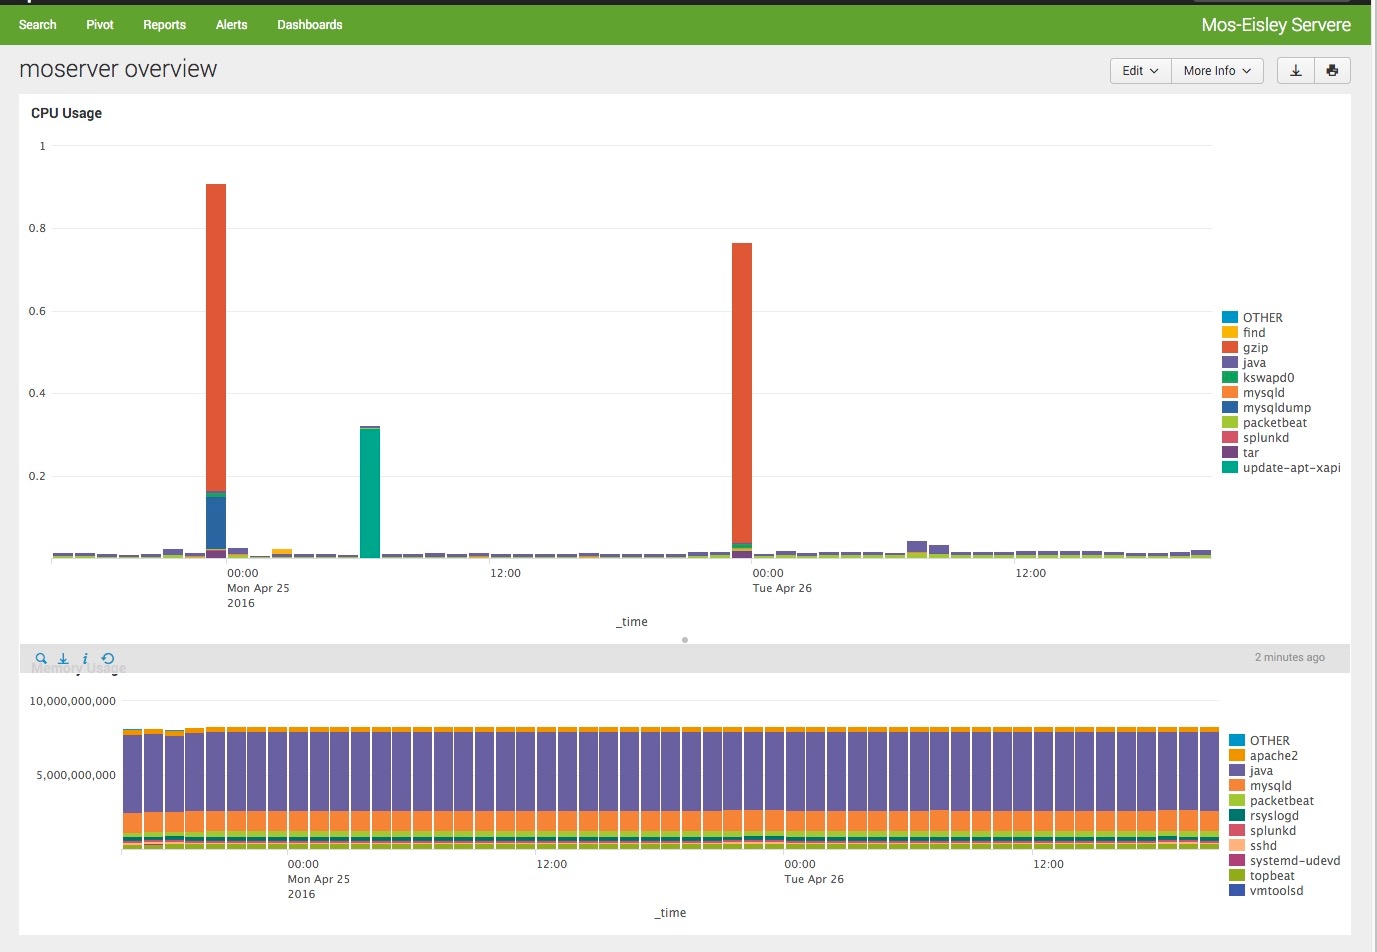Image resolution: width=1377 pixels, height=952 pixels.
Task: Click the gzip legend color swatch
Action: (1230, 348)
